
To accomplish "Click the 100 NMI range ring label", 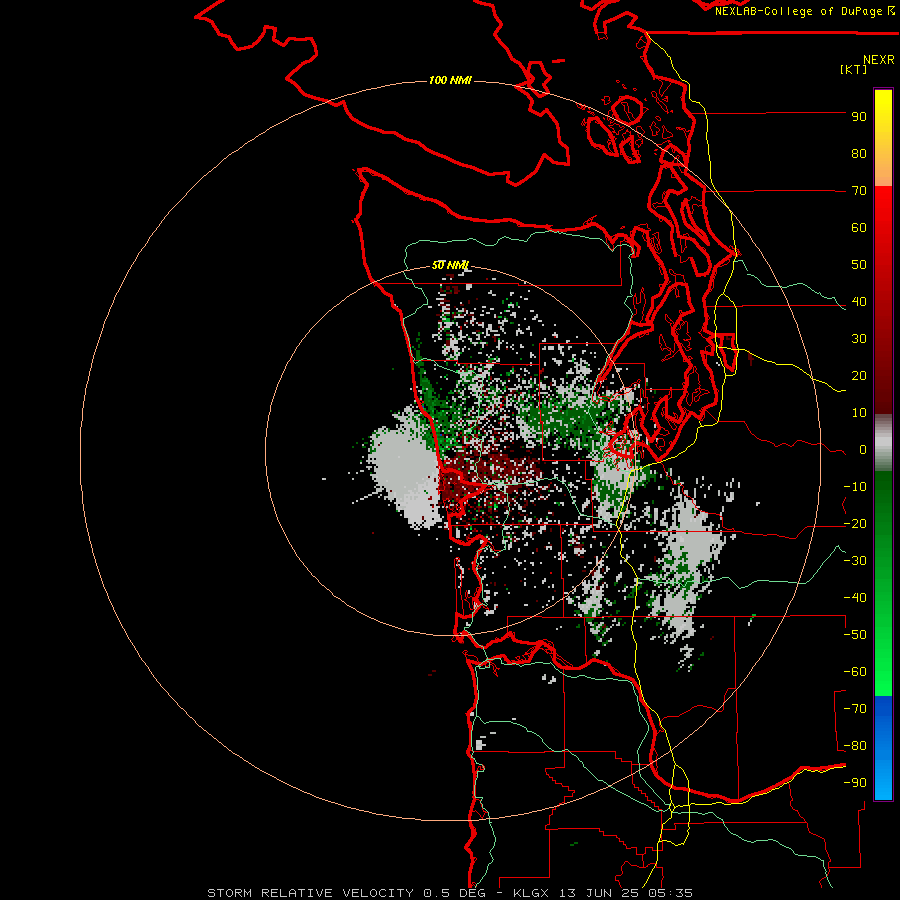I will point(449,80).
